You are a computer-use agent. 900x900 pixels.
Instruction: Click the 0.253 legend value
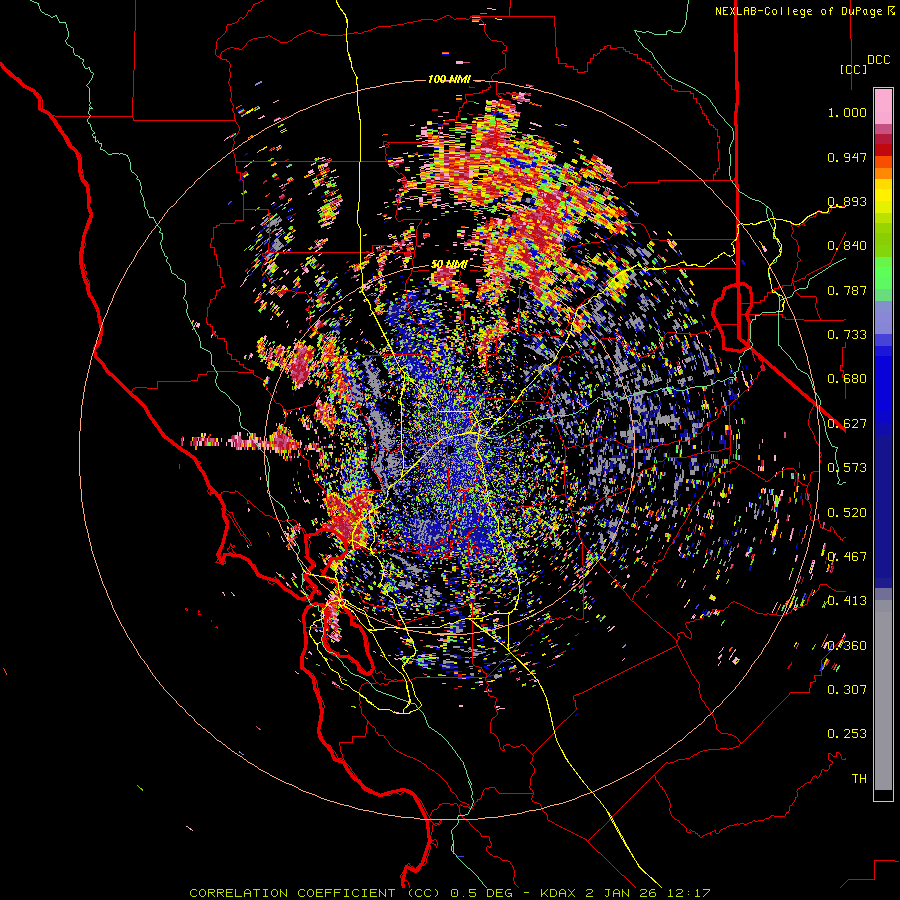pyautogui.click(x=847, y=734)
